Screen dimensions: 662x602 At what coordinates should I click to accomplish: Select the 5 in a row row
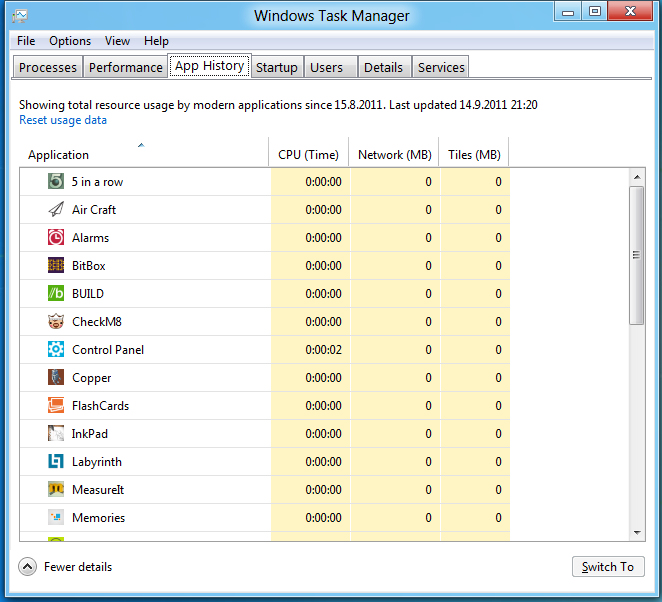(265, 182)
